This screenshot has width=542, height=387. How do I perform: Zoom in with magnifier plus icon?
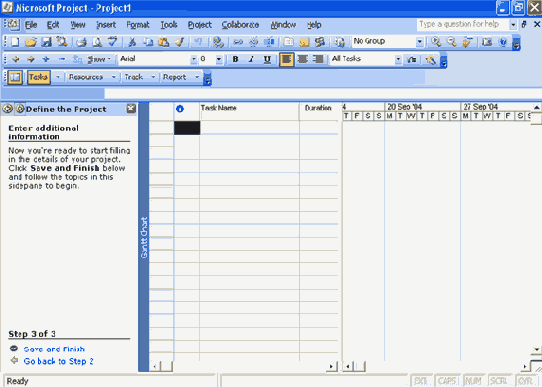(436, 42)
